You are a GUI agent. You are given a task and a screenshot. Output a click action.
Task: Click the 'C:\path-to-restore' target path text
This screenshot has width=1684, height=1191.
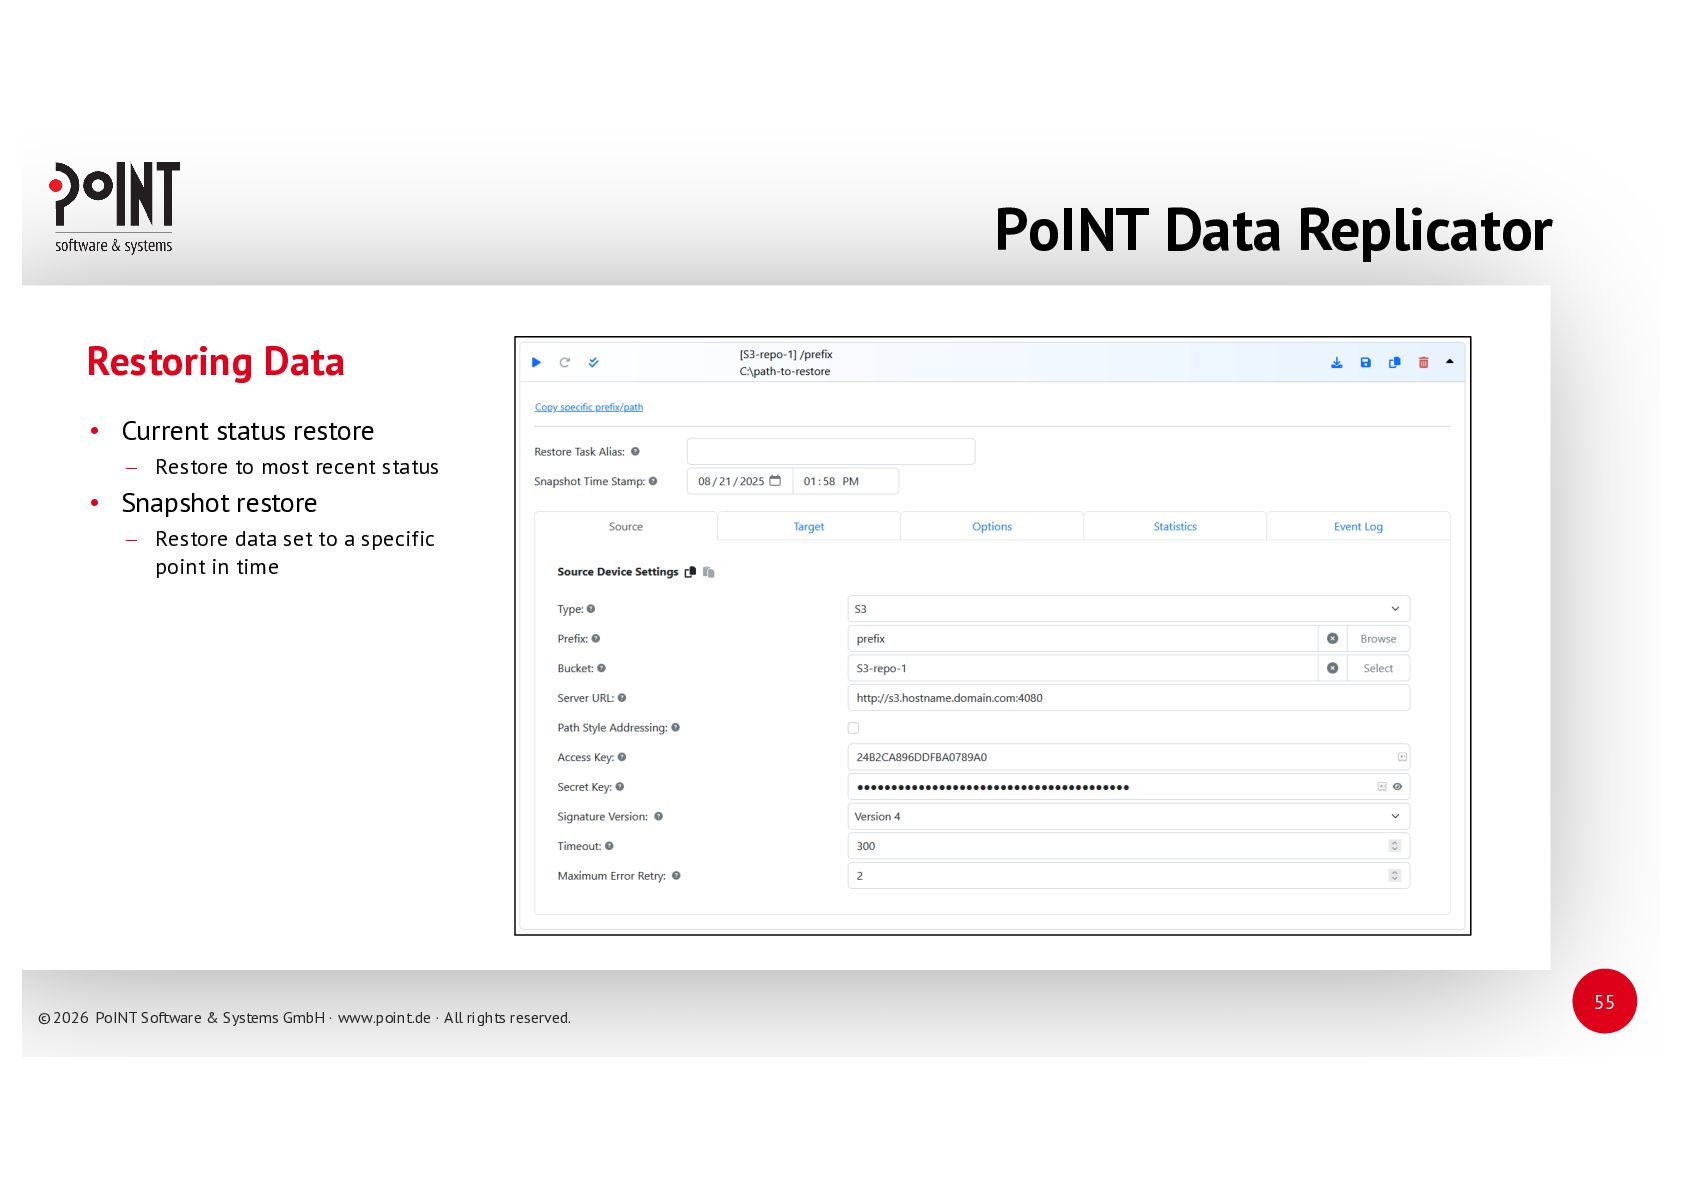click(785, 371)
